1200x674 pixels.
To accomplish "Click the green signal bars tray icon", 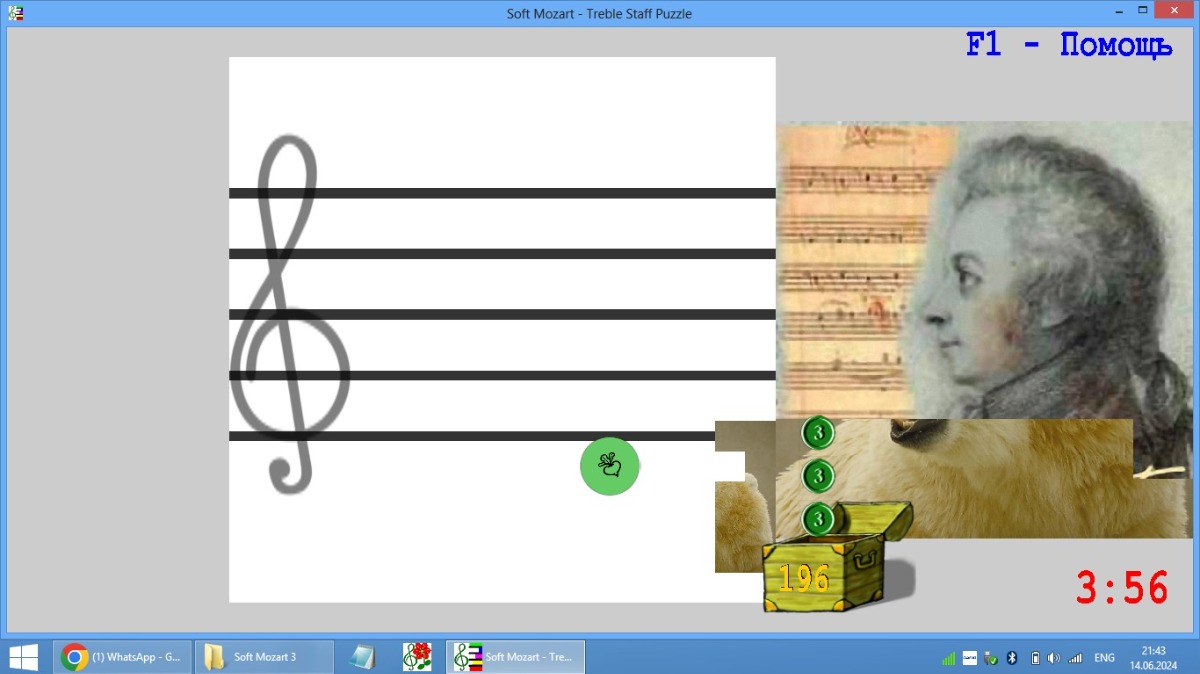I will coord(948,658).
